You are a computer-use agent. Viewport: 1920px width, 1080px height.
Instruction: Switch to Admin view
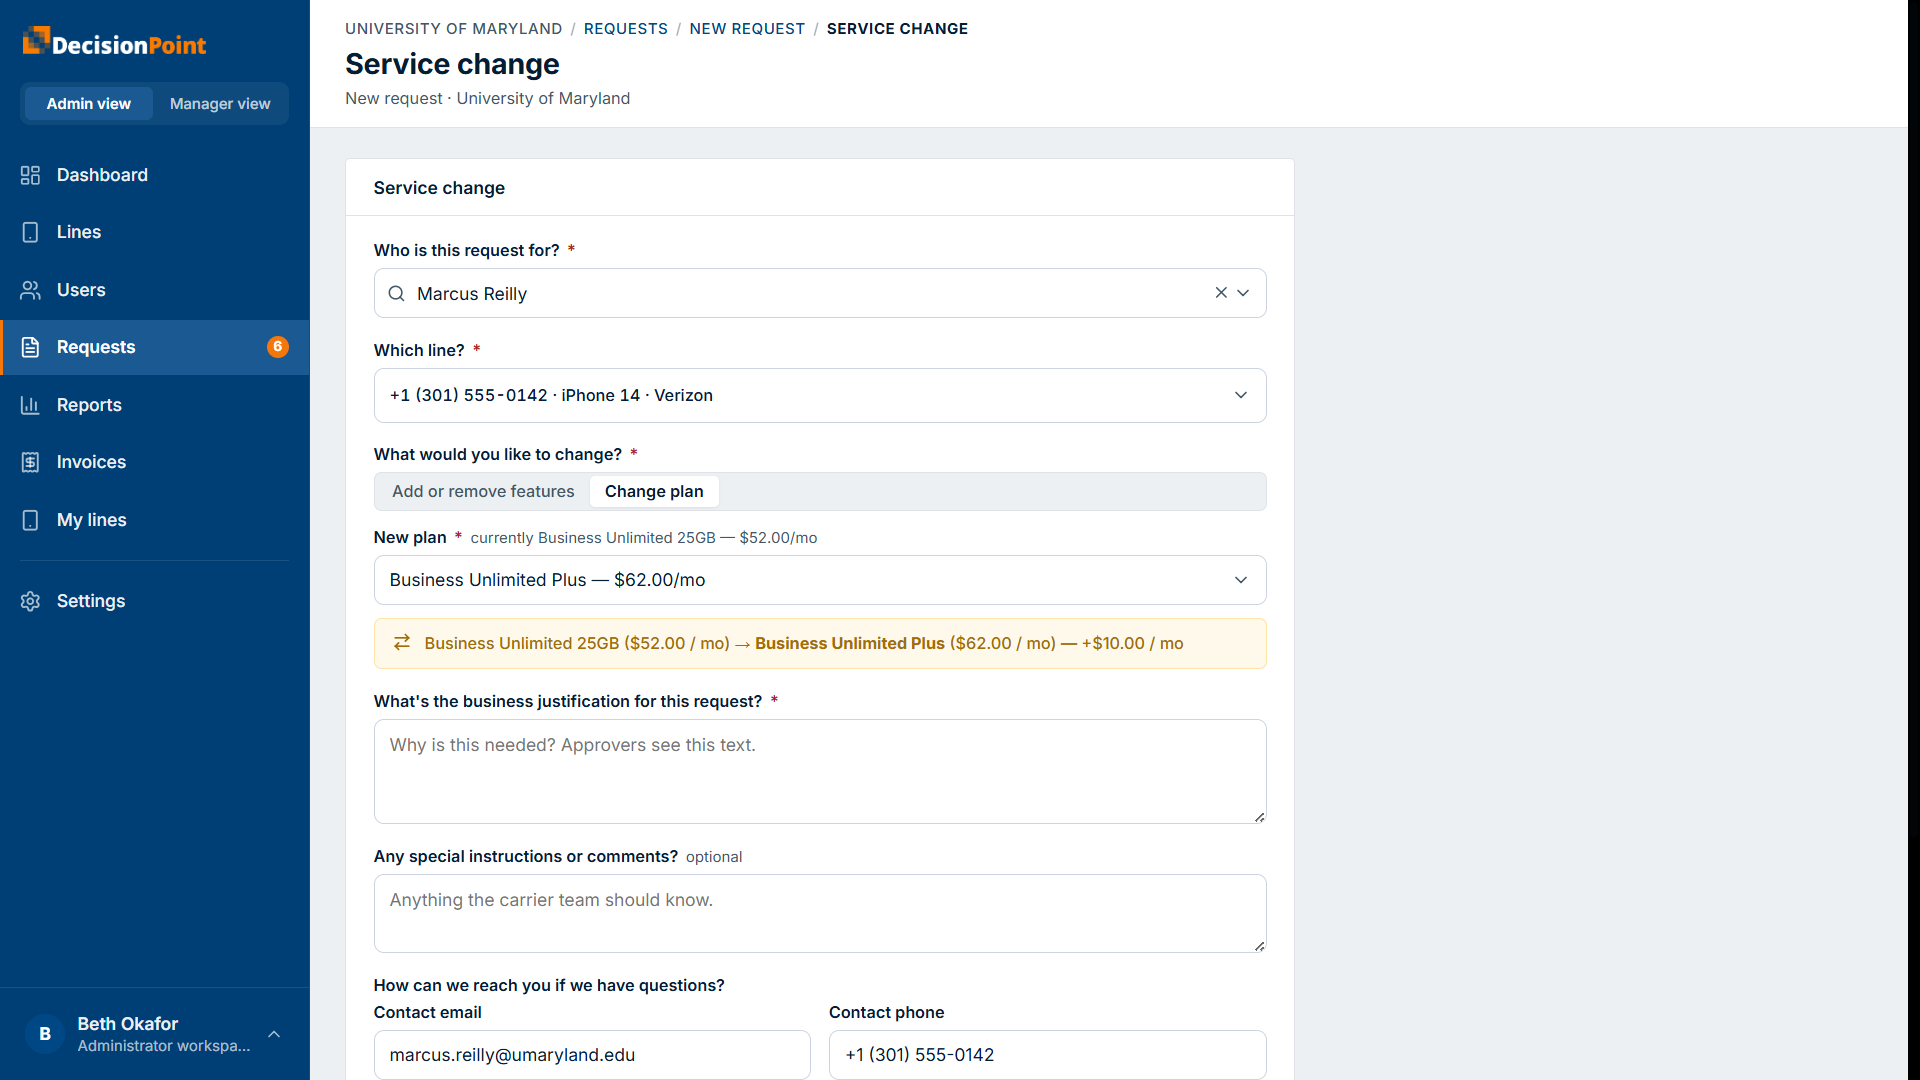pos(89,104)
